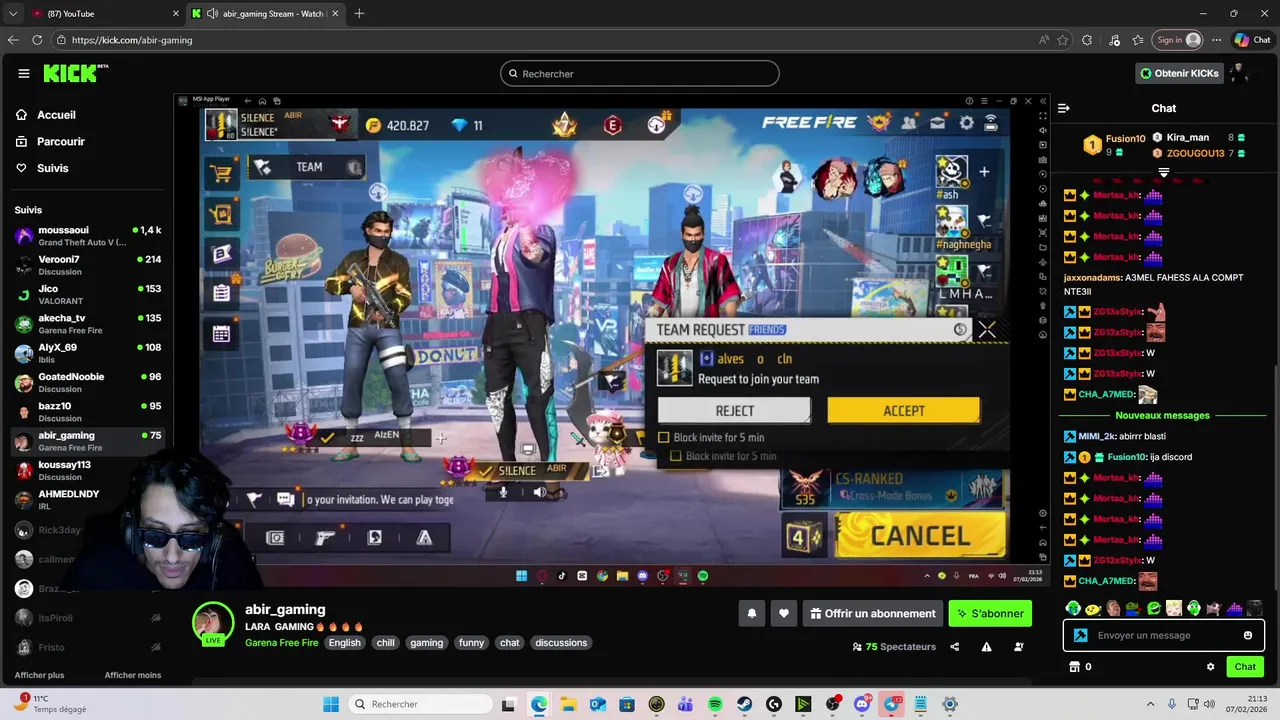The width and height of the screenshot is (1280, 720).
Task: Click Offrir un abonnement gift button
Action: coord(873,613)
